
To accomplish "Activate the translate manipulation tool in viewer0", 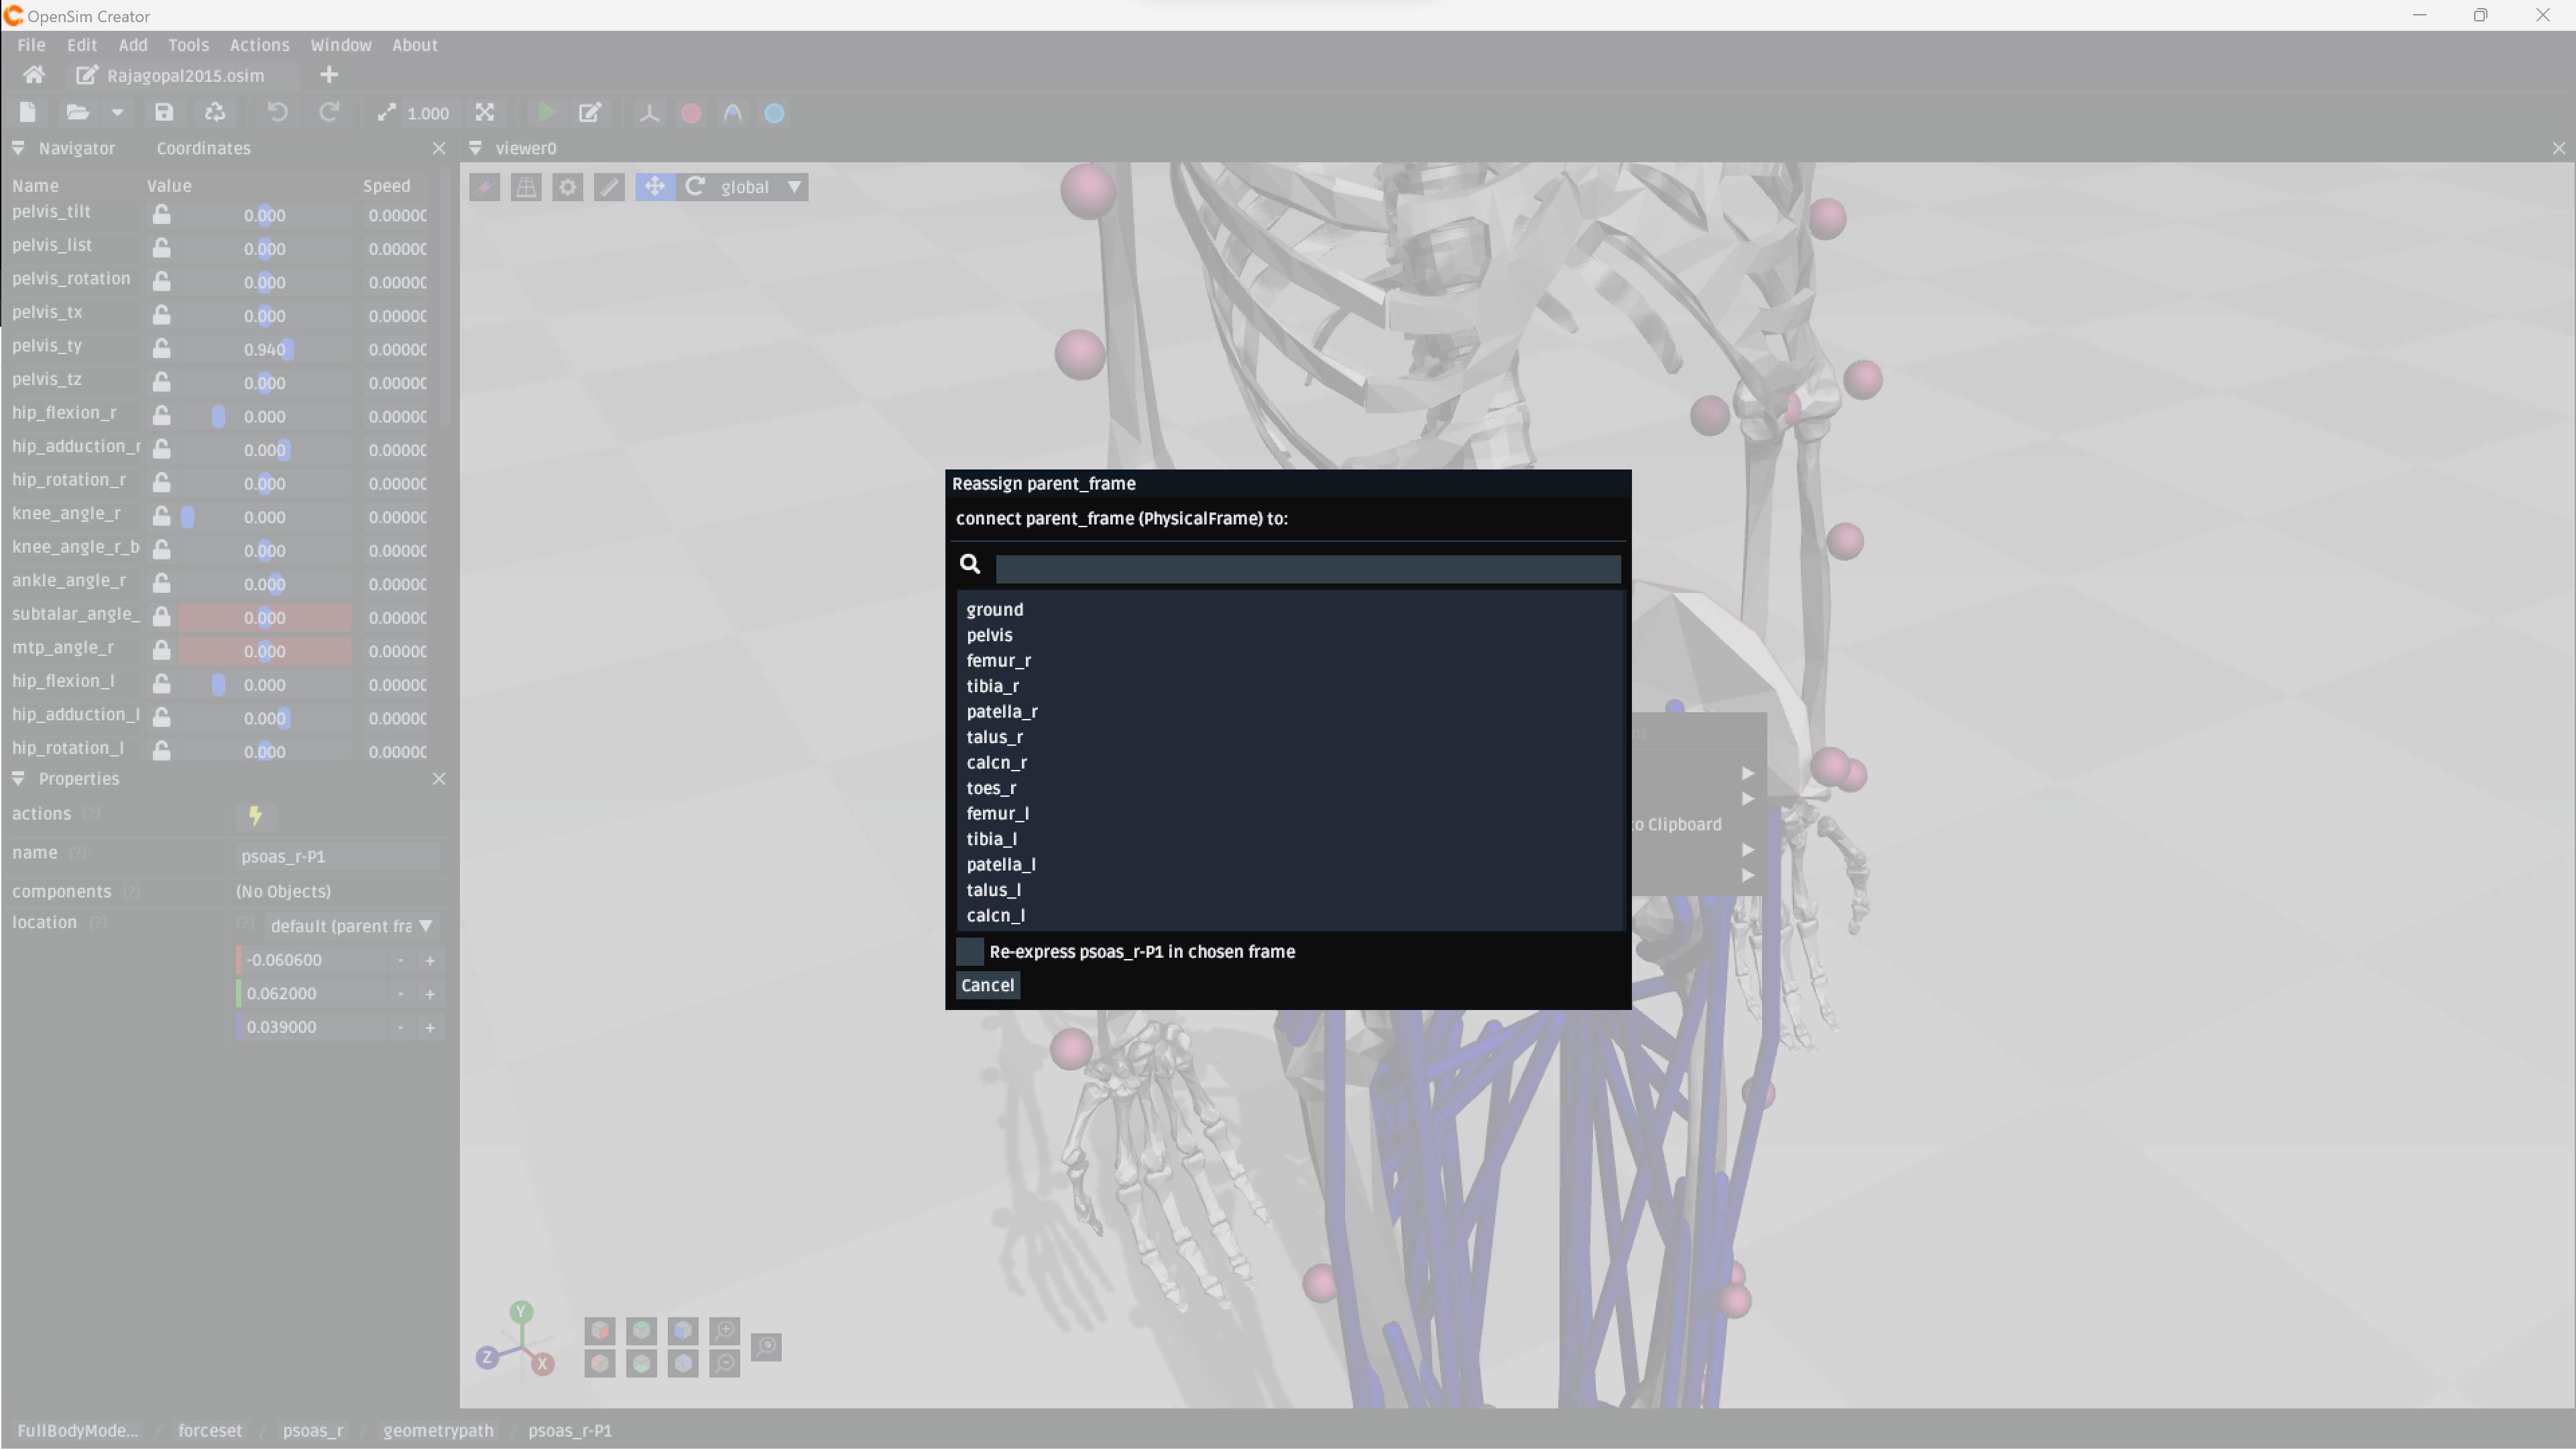I will [x=654, y=187].
